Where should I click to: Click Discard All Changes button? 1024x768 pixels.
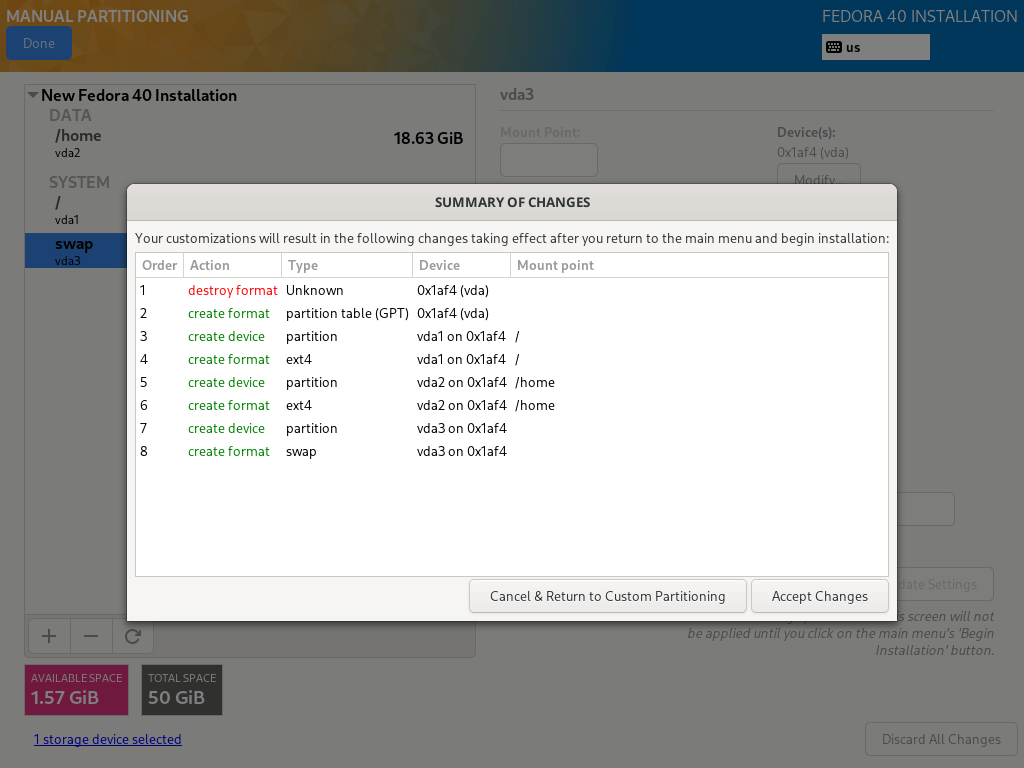[941, 739]
